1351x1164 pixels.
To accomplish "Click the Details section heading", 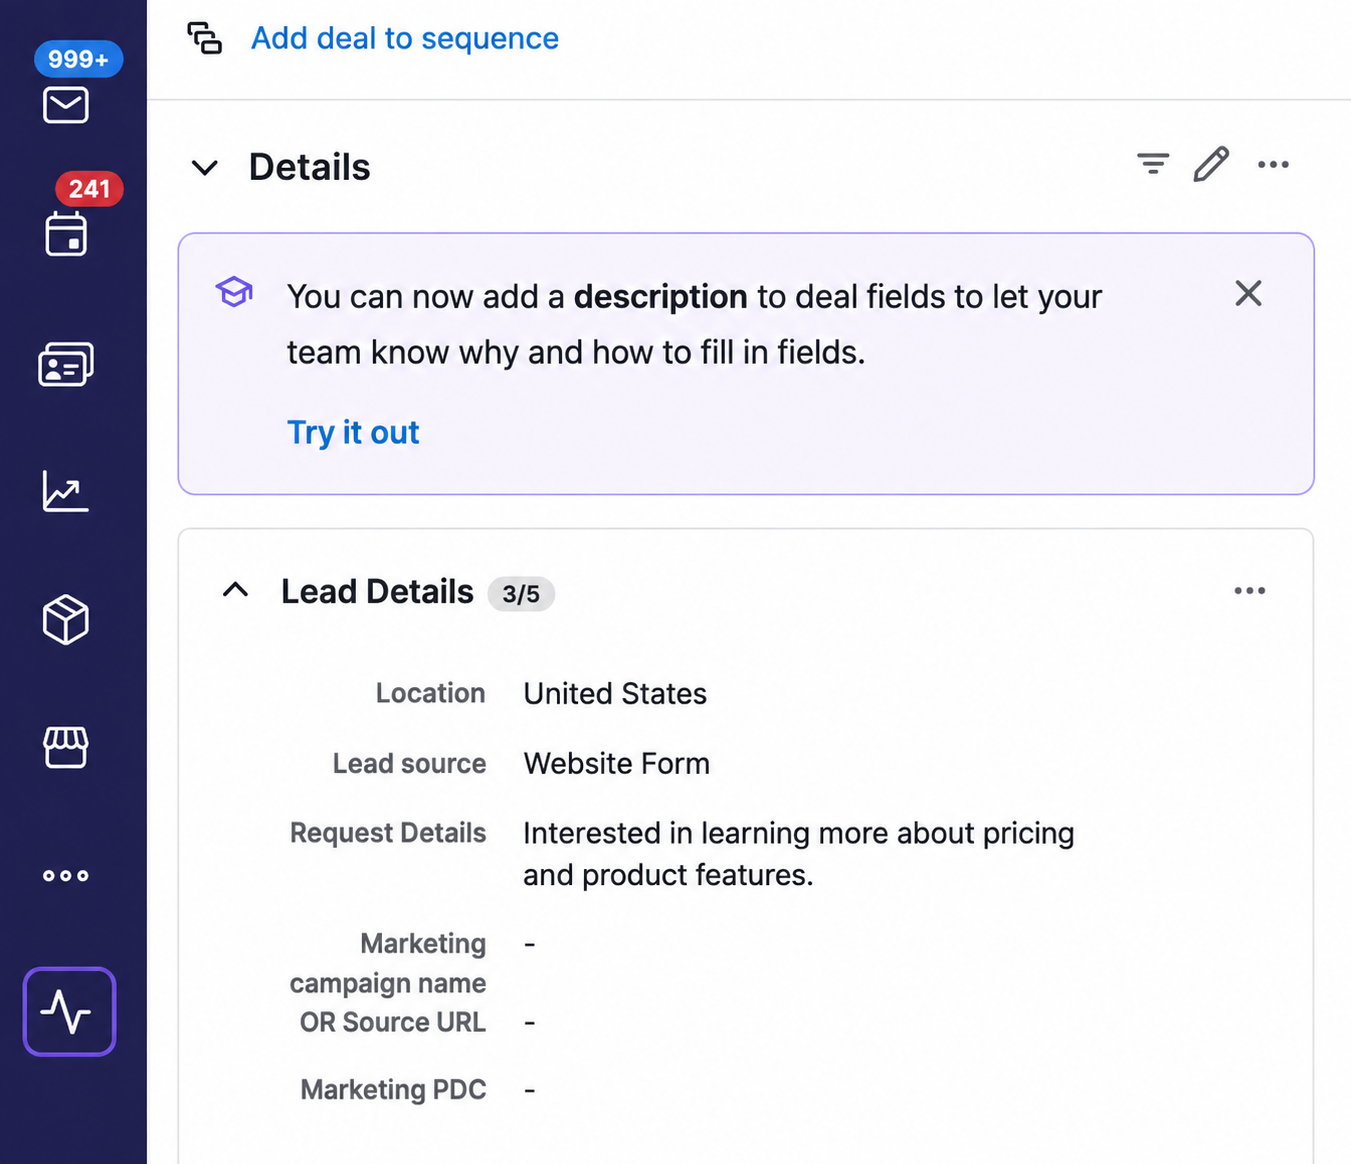I will (x=309, y=167).
